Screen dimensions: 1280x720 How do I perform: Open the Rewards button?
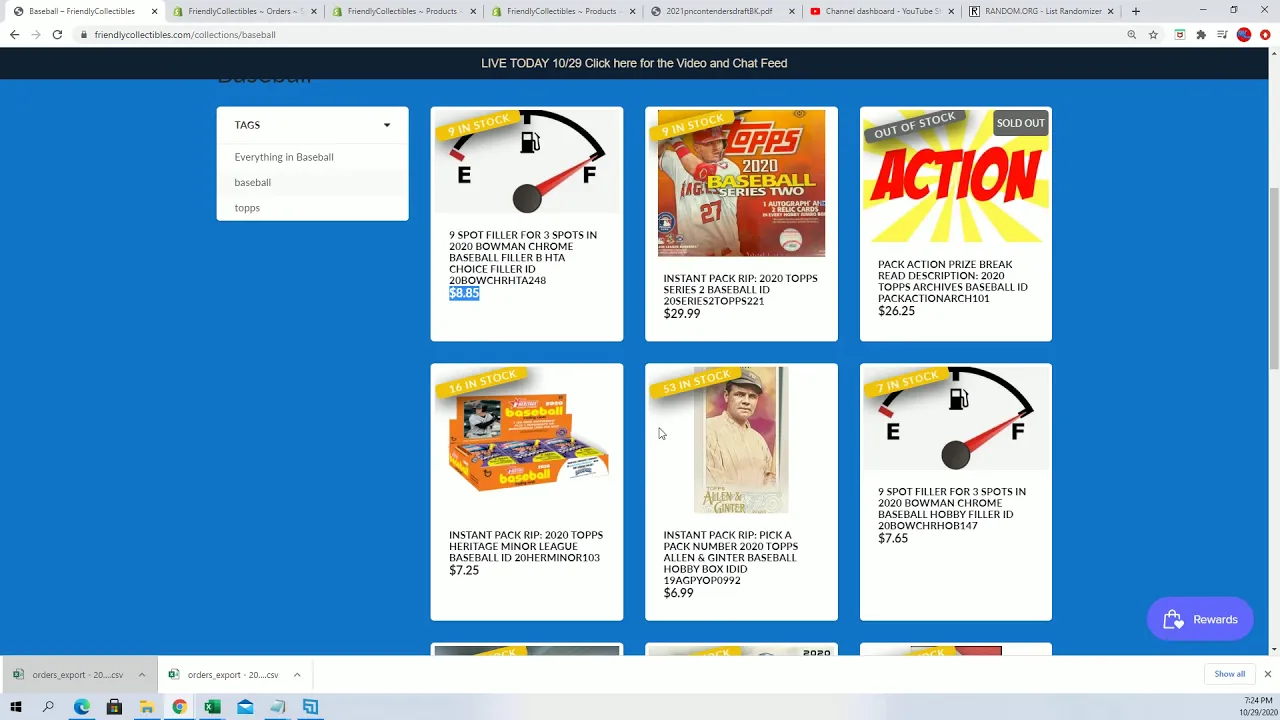[x=1200, y=619]
